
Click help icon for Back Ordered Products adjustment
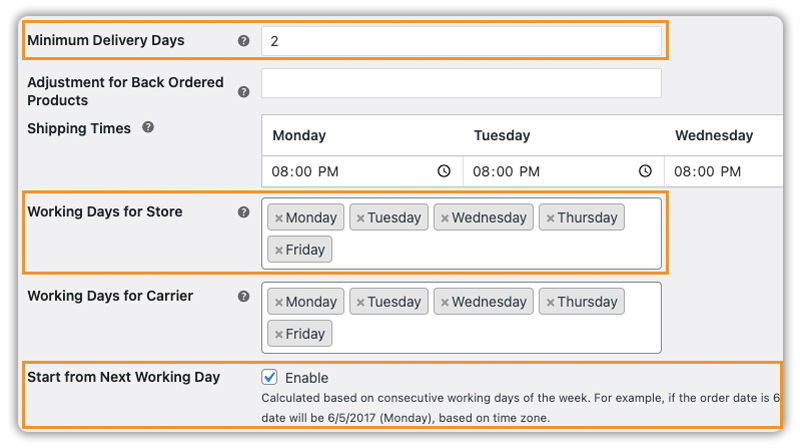pos(243,92)
